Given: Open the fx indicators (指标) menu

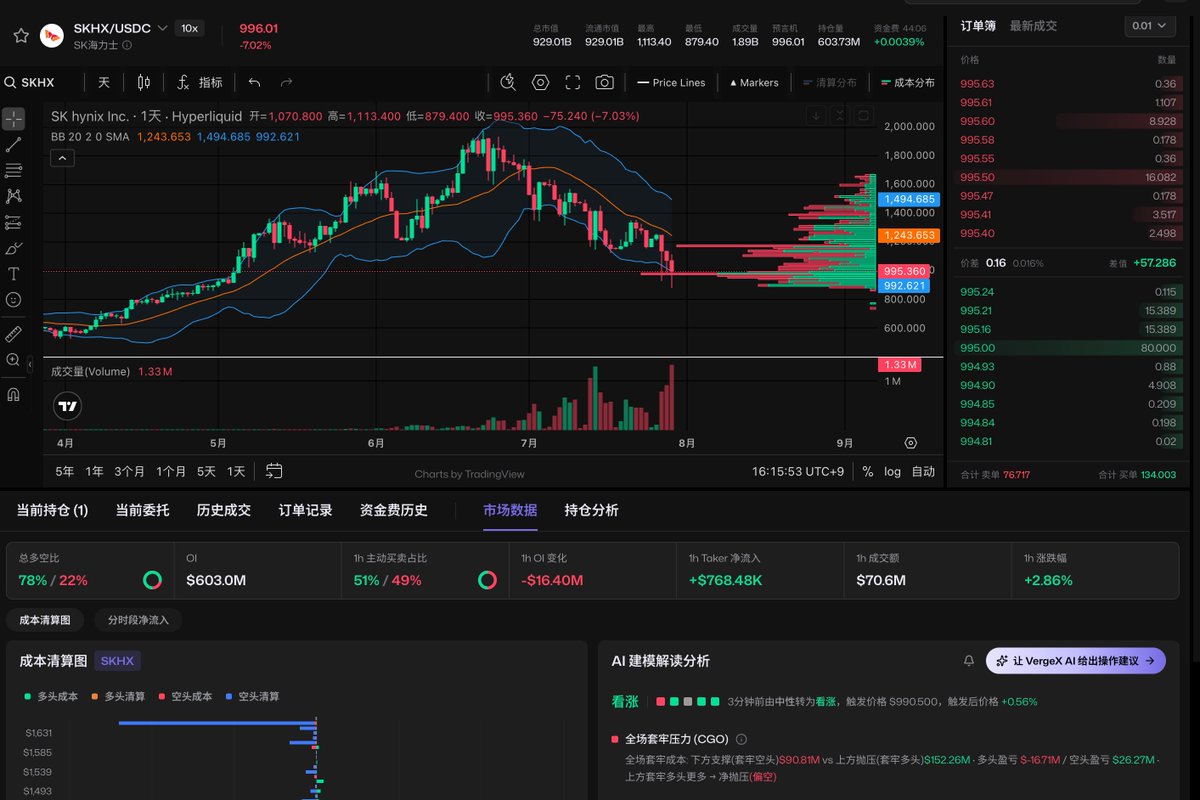Looking at the screenshot, I should point(199,82).
